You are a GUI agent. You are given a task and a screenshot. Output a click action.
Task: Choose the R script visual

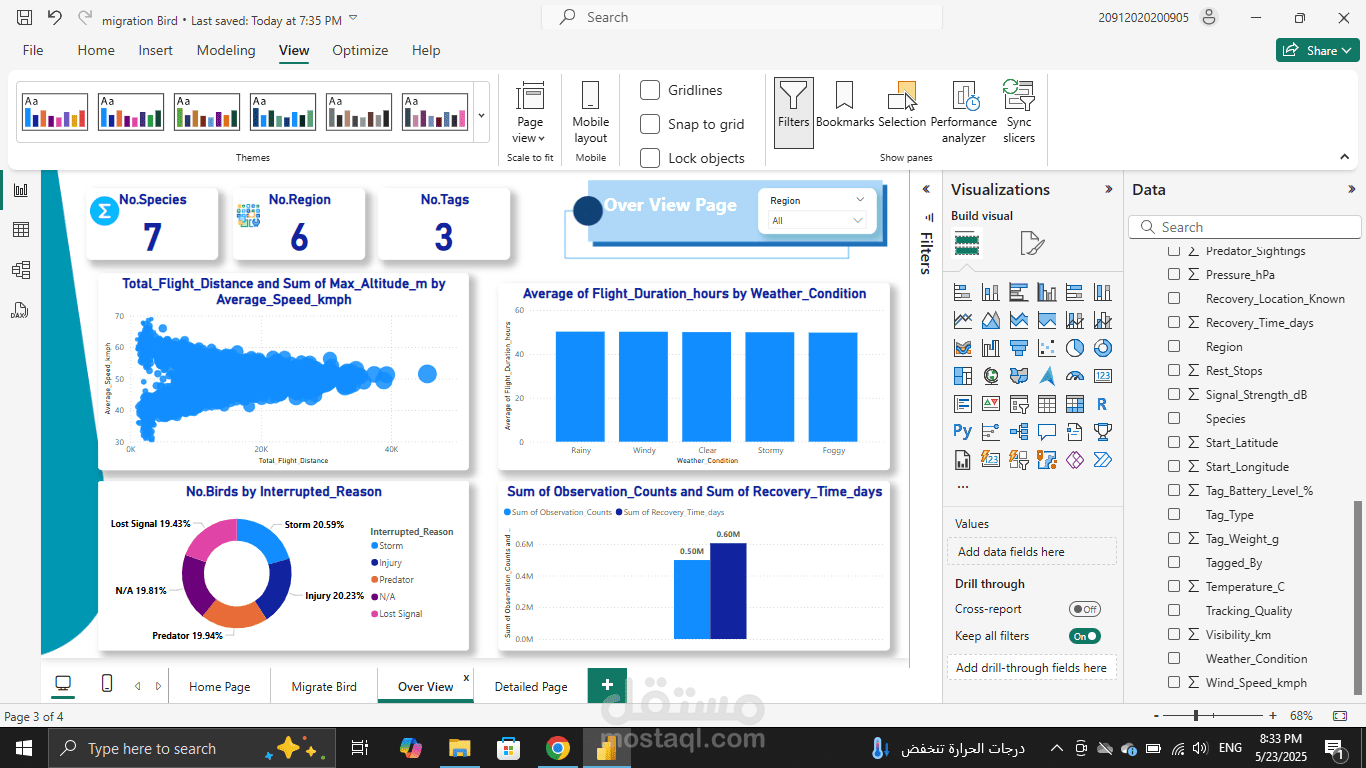(1103, 404)
